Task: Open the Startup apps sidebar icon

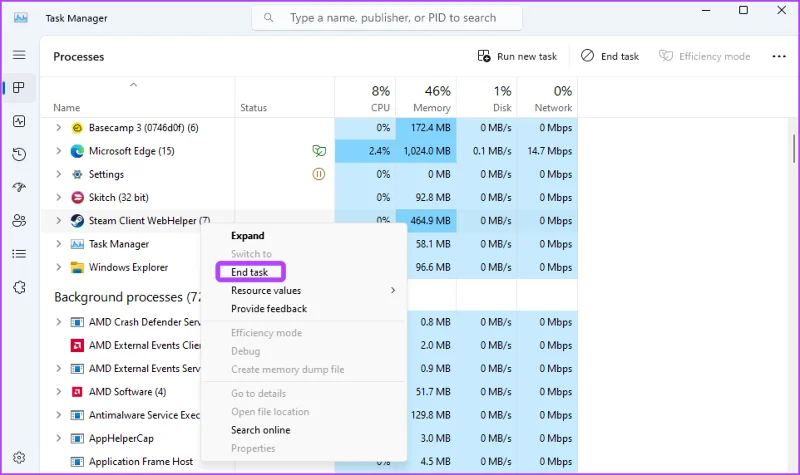Action: 19,187
